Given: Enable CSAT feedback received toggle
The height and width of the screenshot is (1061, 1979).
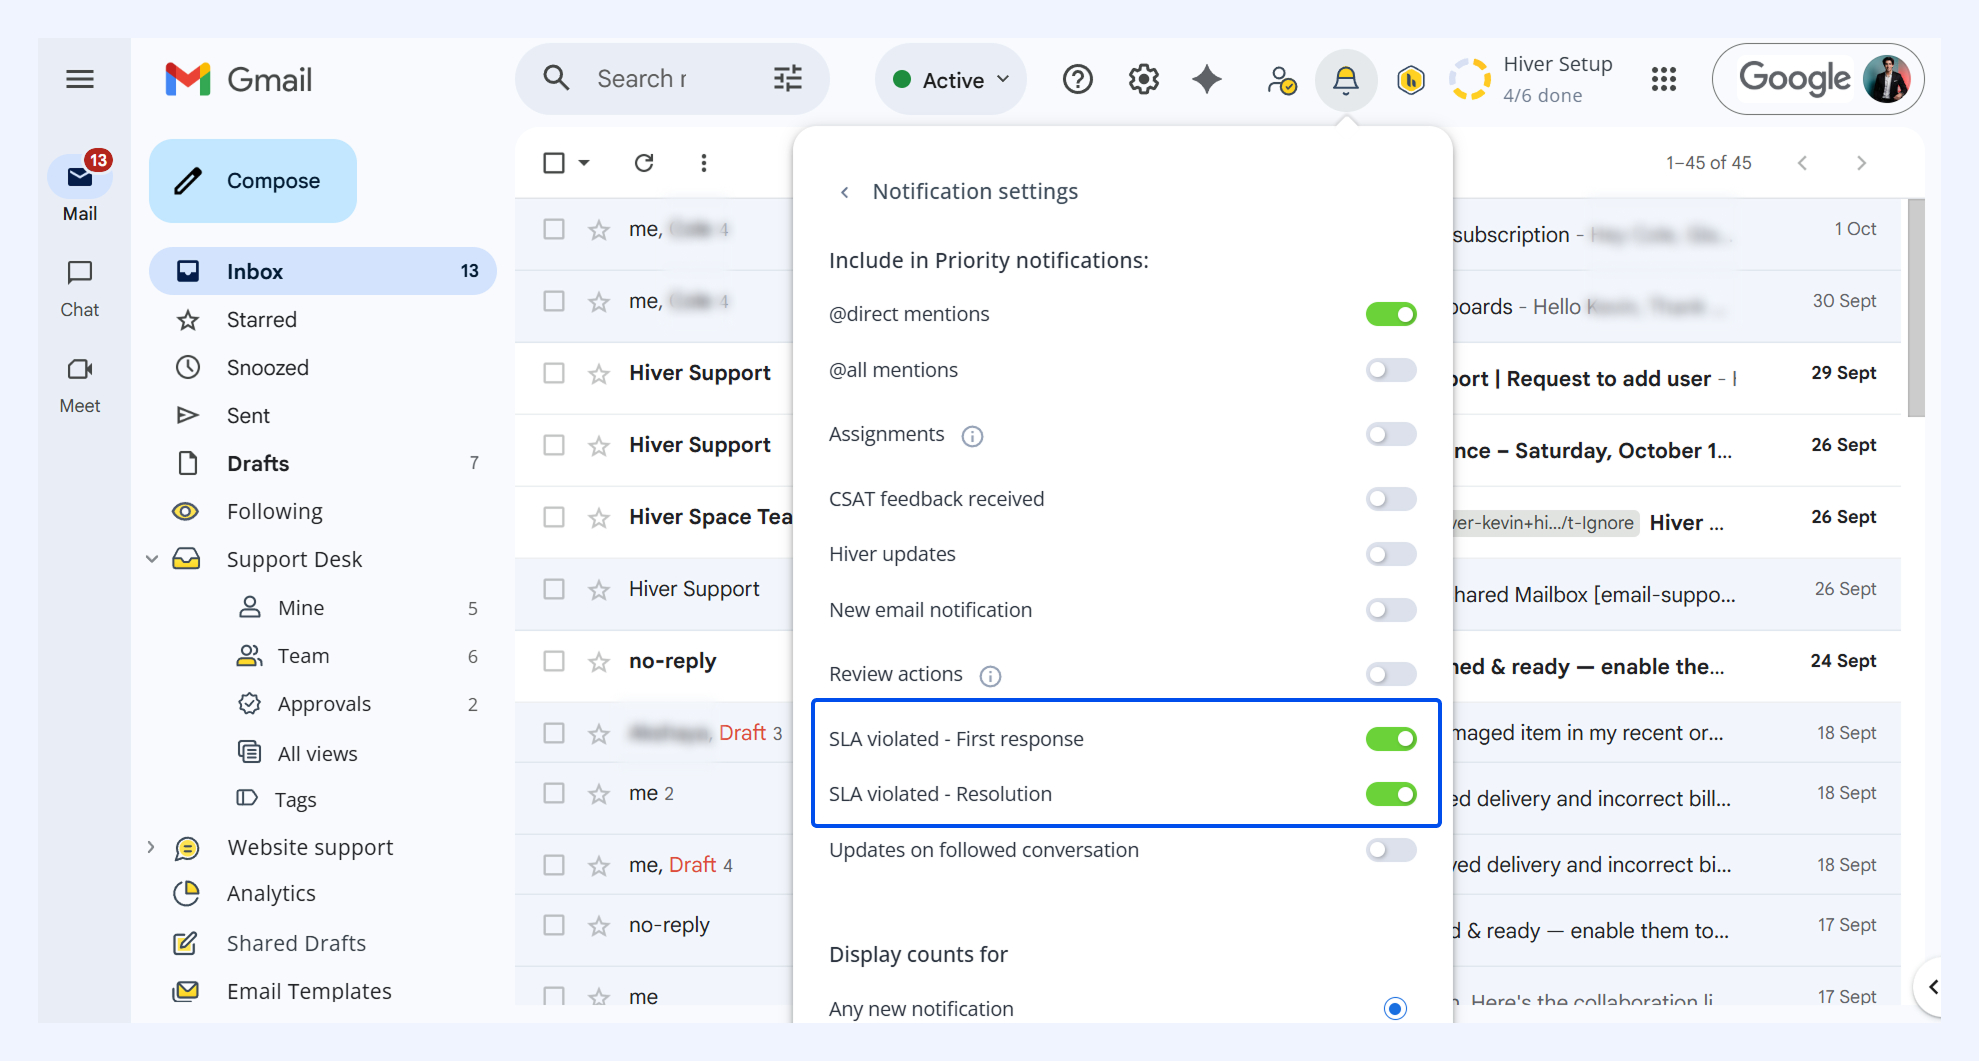Looking at the screenshot, I should (1391, 499).
